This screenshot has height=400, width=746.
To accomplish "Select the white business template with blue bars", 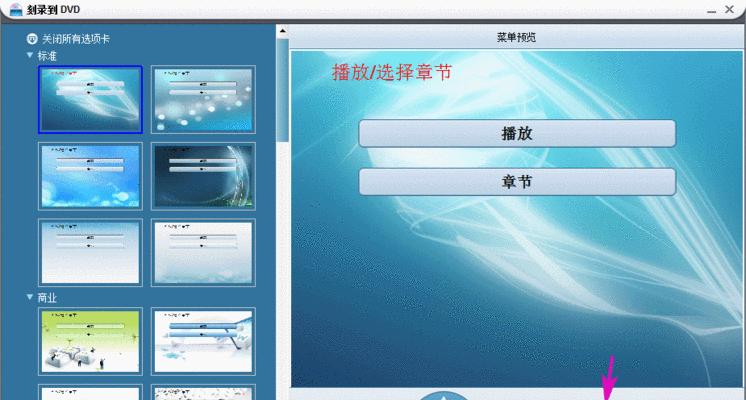I will click(x=203, y=341).
